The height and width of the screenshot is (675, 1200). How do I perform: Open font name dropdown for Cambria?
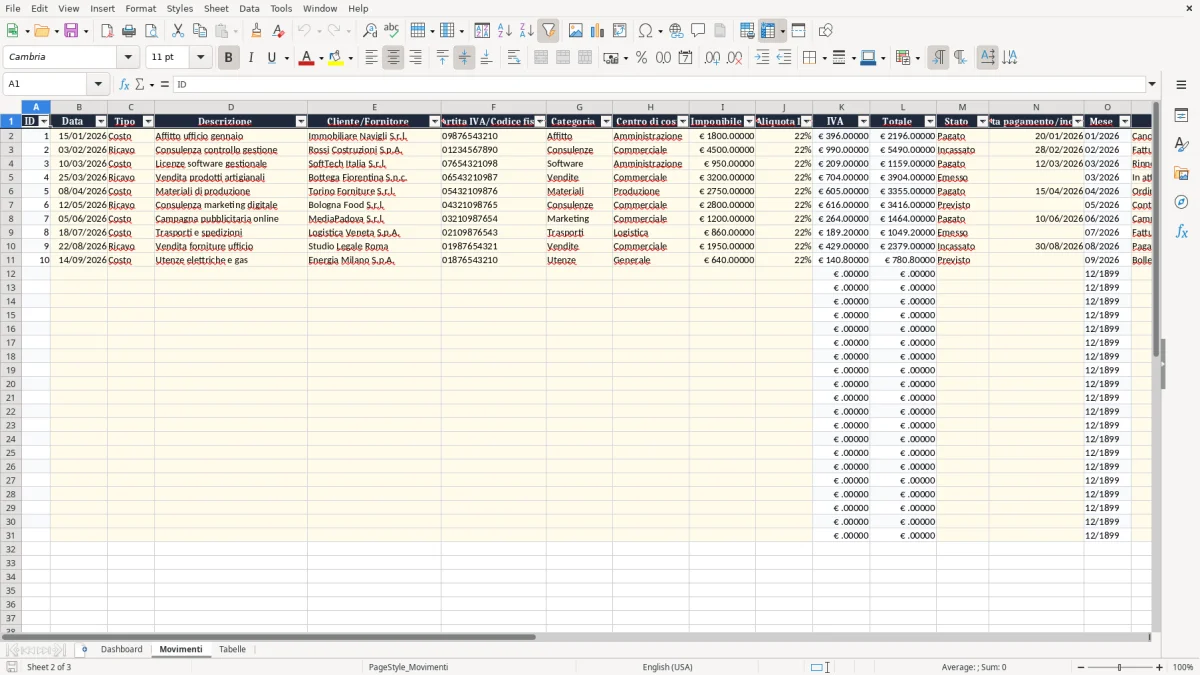point(129,58)
